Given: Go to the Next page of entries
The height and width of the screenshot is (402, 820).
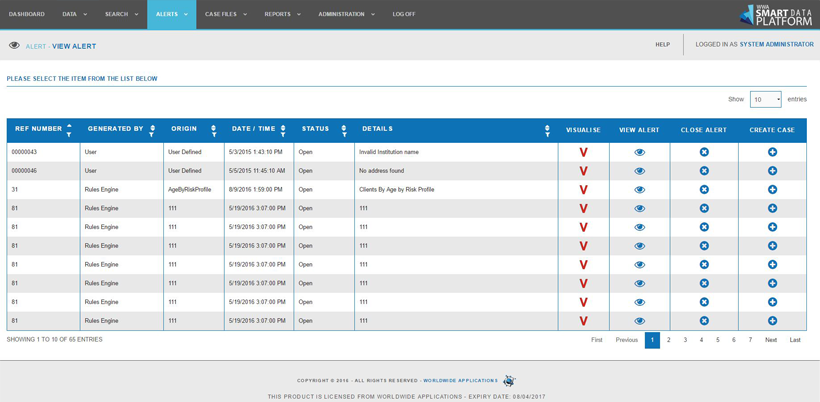Looking at the screenshot, I should click(771, 340).
